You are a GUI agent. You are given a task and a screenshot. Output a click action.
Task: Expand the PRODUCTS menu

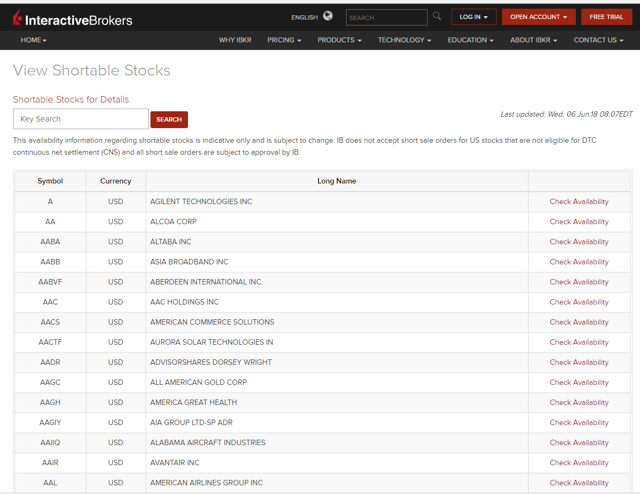pos(339,40)
